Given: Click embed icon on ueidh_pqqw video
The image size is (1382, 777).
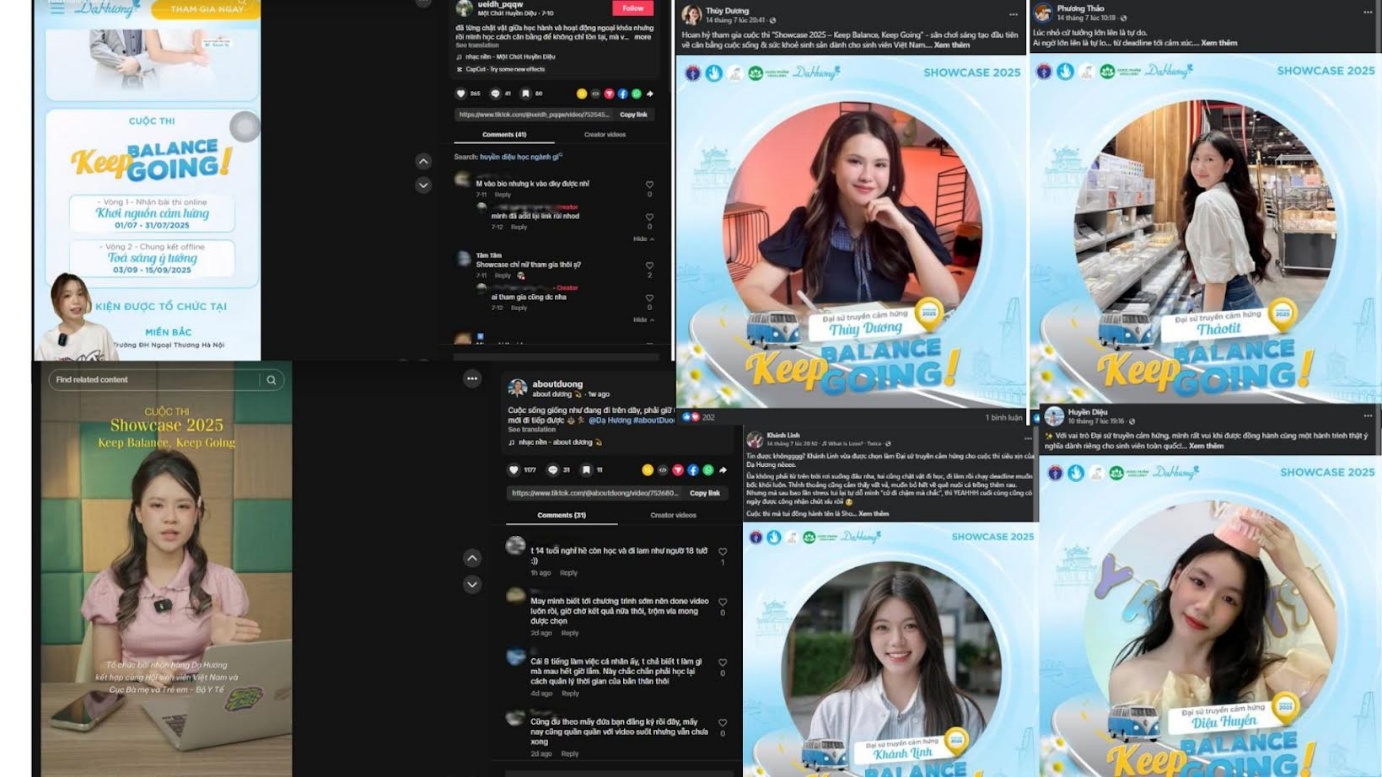Looking at the screenshot, I should coord(596,94).
